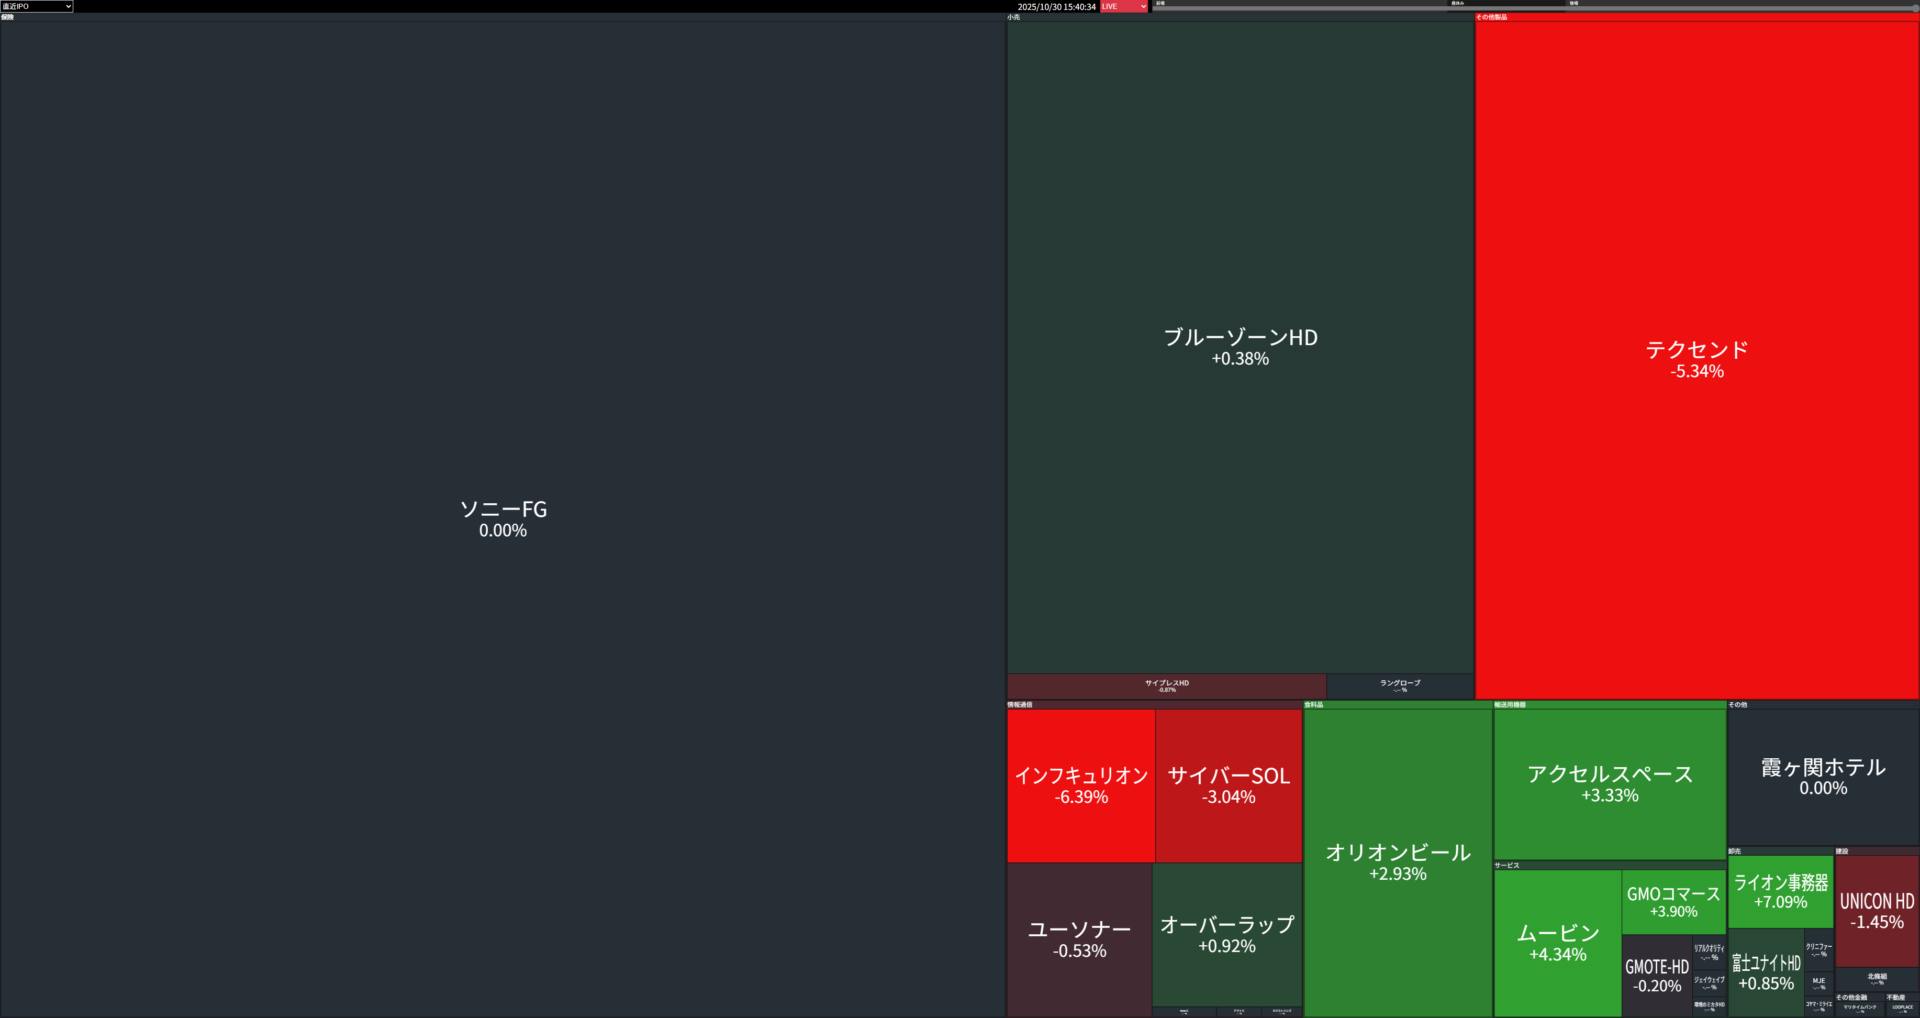This screenshot has width=1920, height=1018.
Task: Click the ブルーゾーンHD tile
Action: point(1240,346)
